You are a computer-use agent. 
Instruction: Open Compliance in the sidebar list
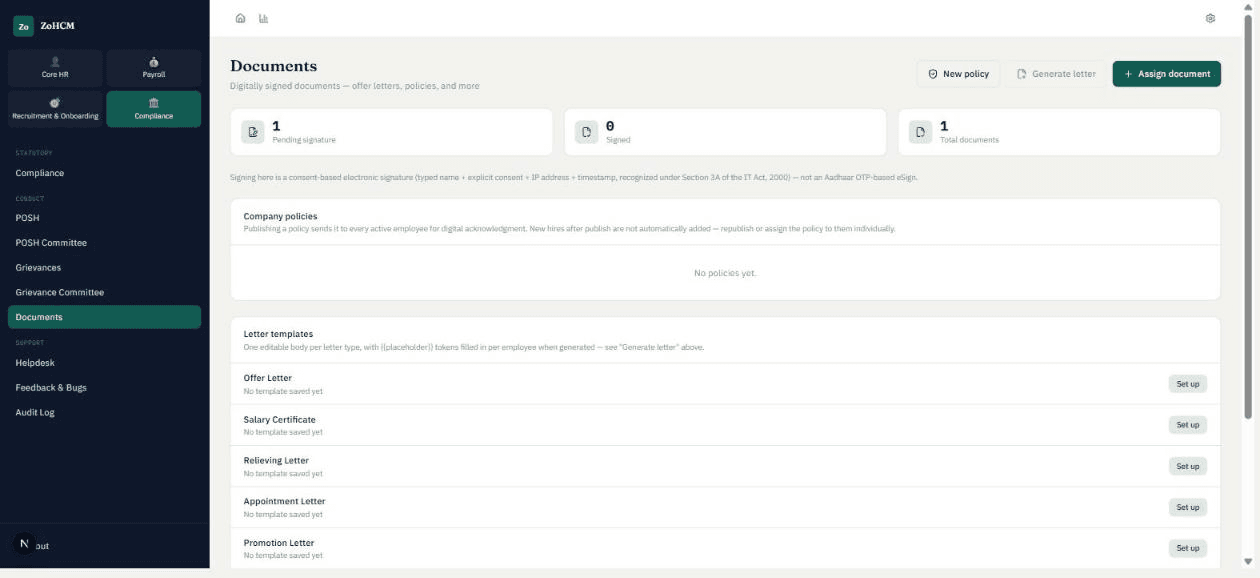coord(104,173)
